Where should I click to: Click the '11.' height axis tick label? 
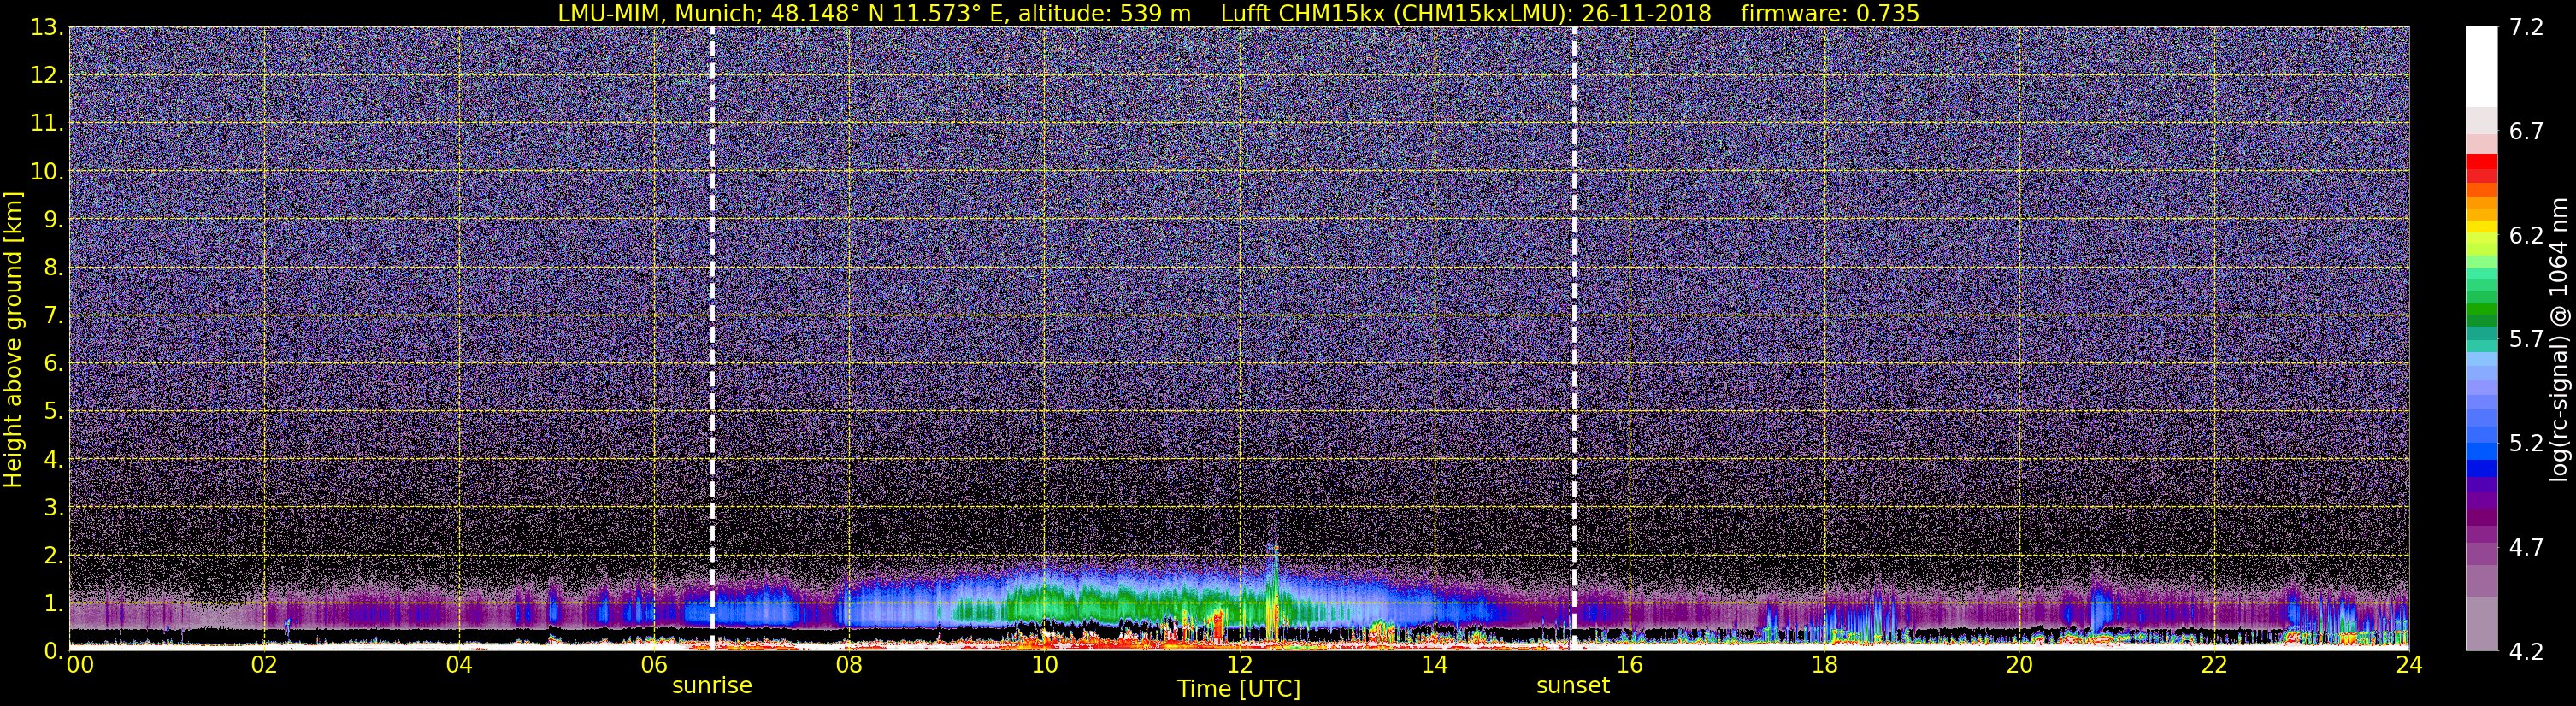(x=47, y=124)
